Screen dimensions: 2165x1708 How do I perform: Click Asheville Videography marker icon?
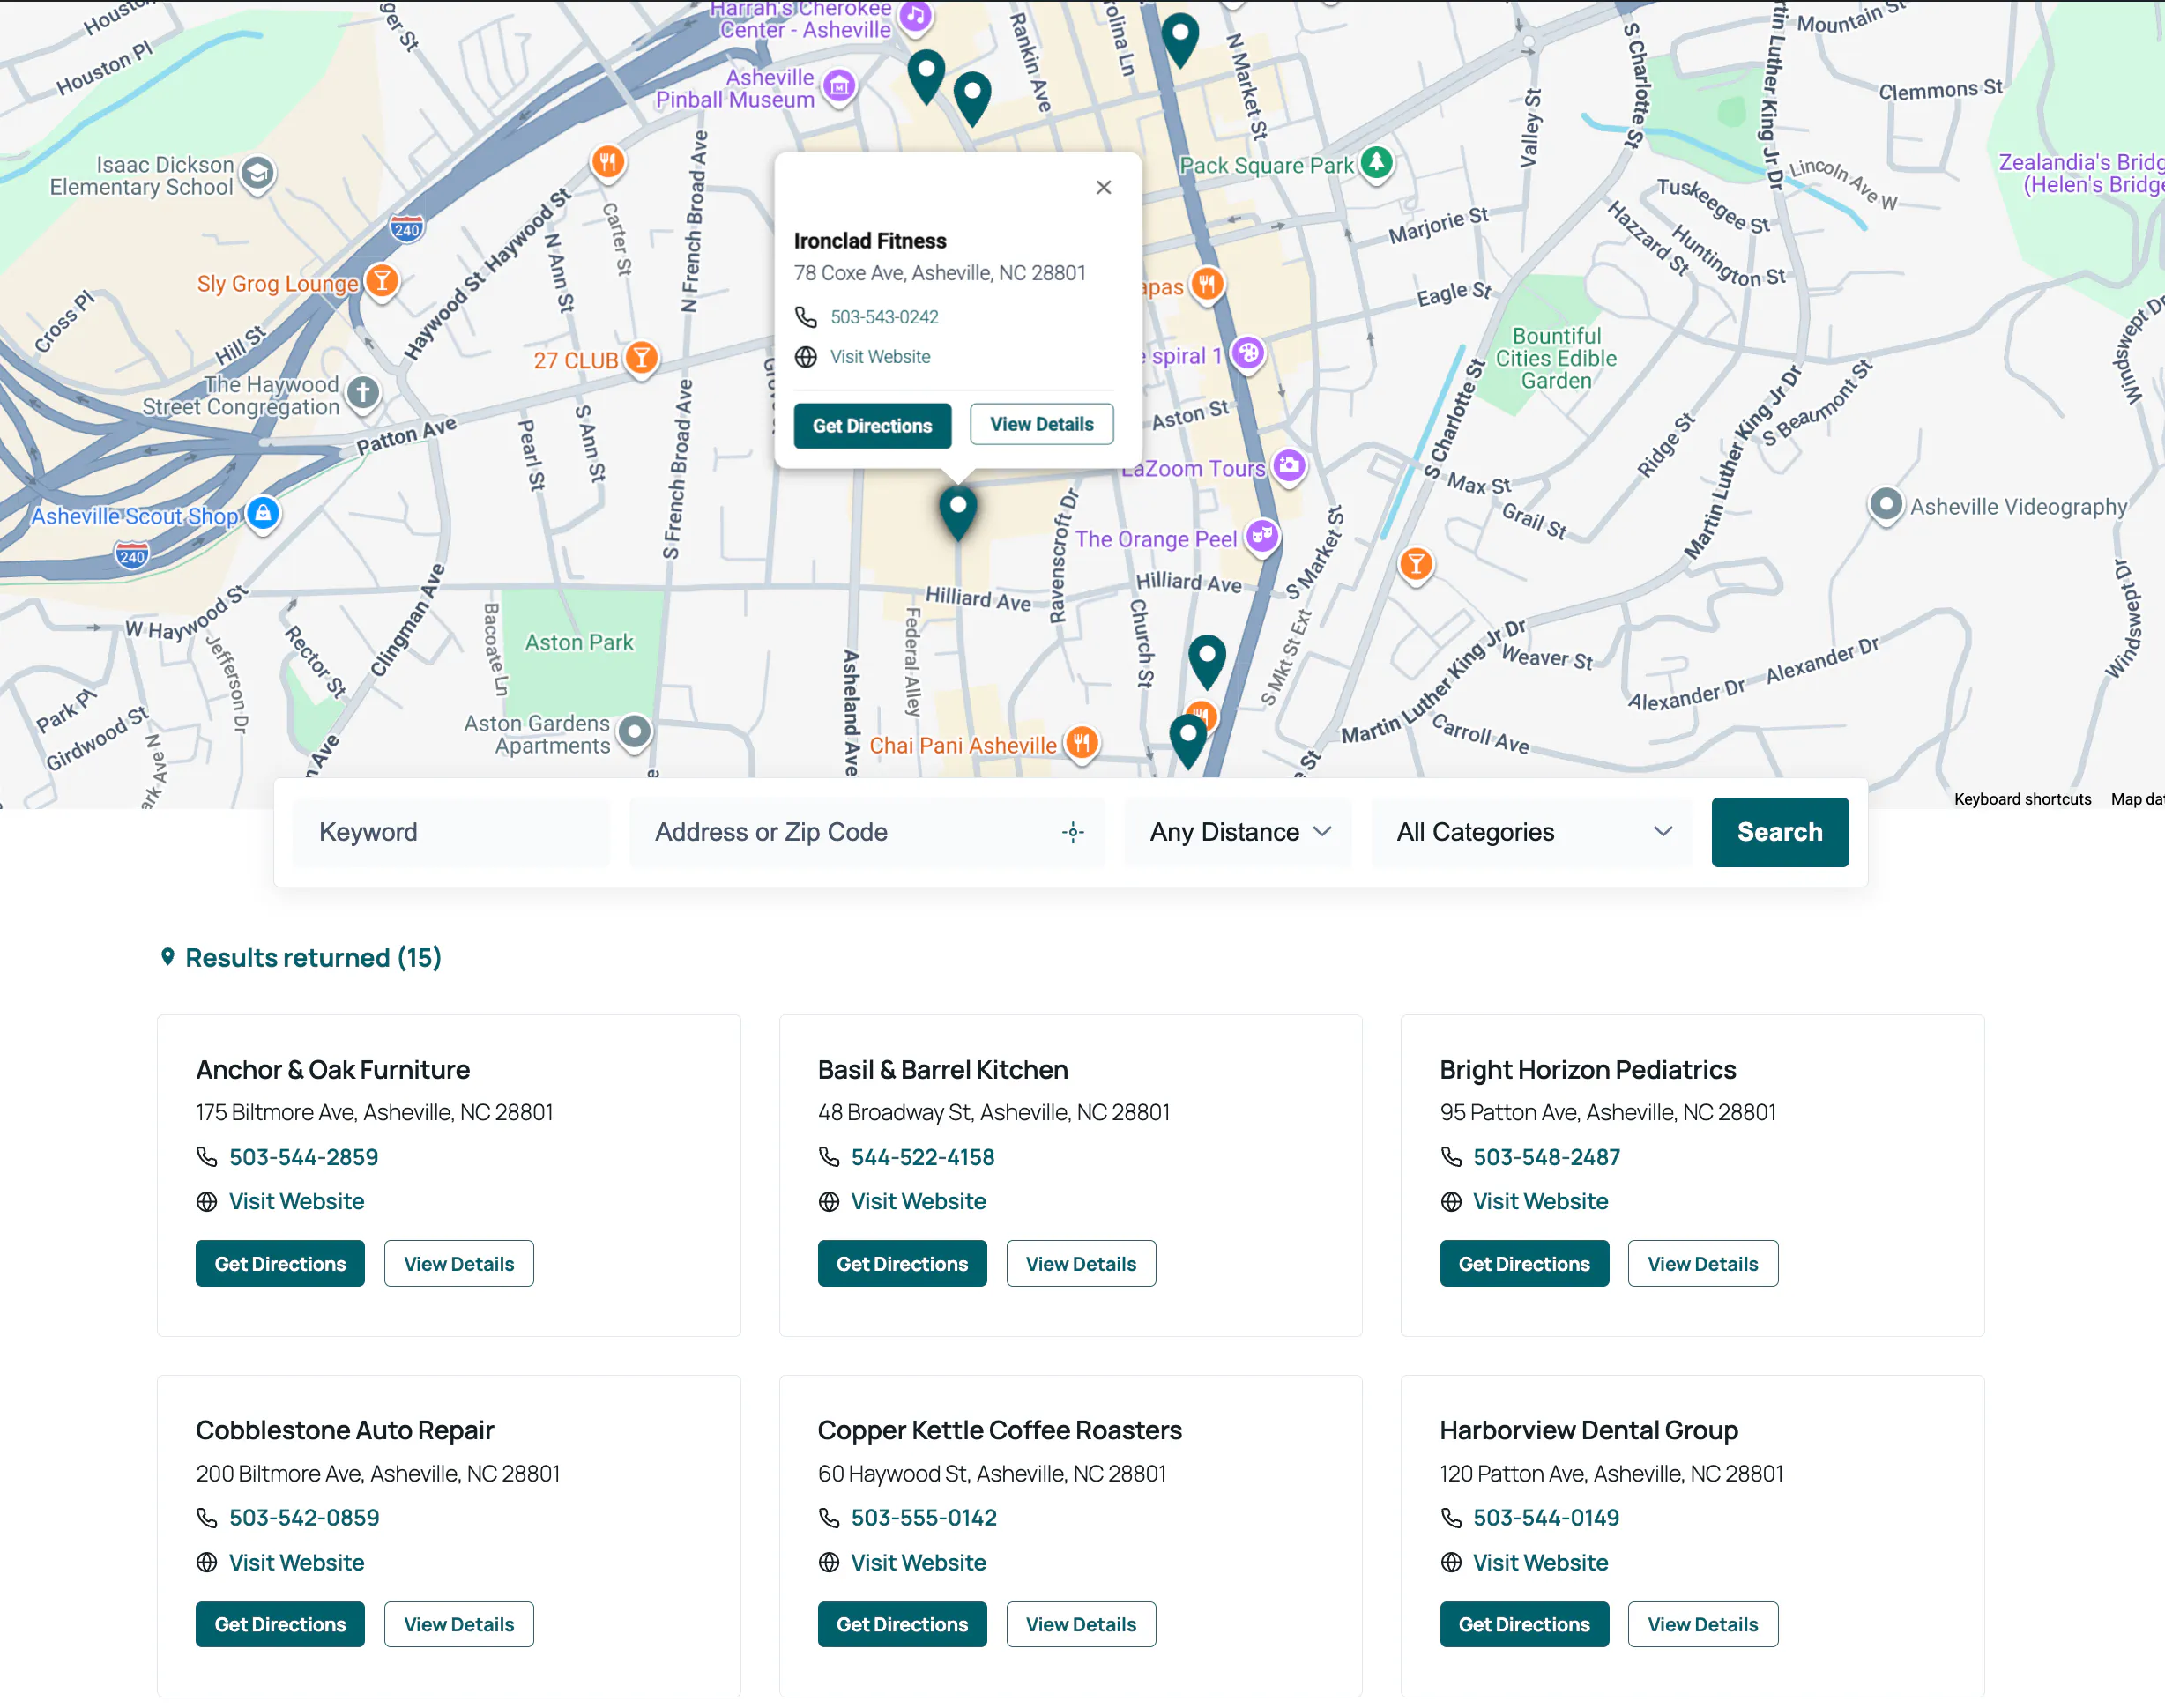click(1886, 505)
